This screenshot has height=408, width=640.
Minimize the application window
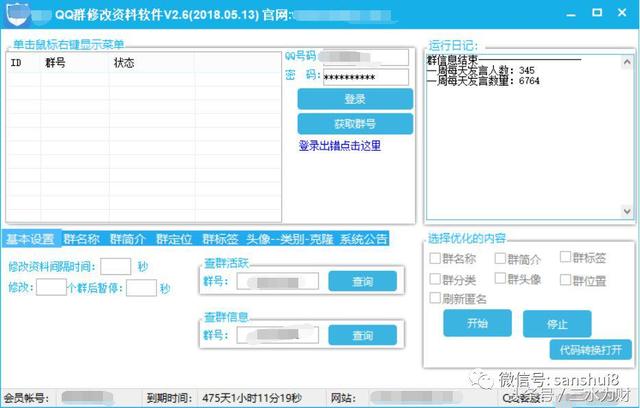(x=571, y=14)
